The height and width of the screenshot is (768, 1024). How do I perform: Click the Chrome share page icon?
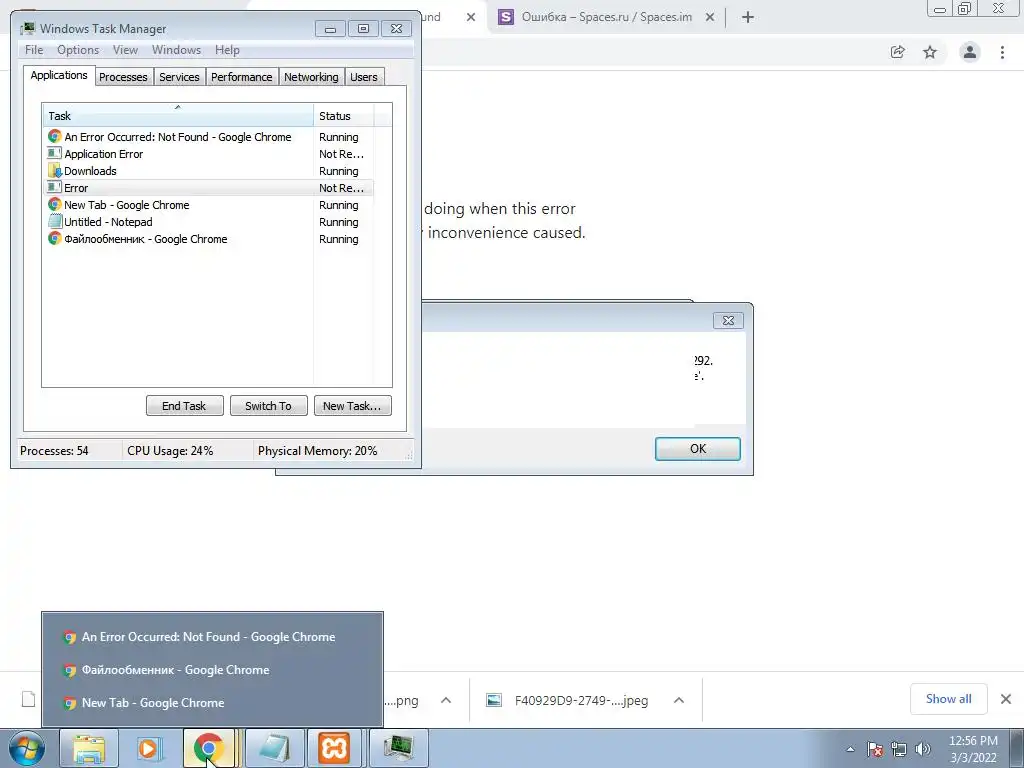(x=898, y=52)
